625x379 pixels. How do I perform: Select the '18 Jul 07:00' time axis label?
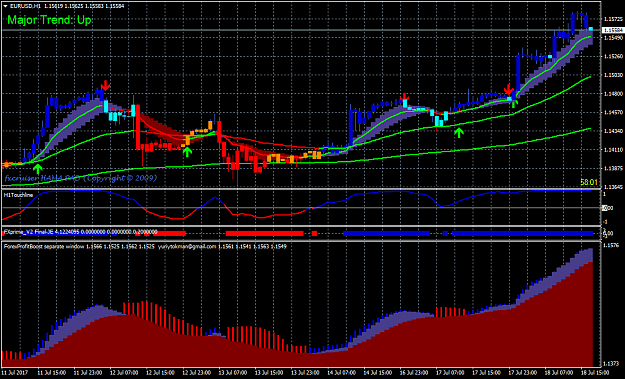(560, 373)
